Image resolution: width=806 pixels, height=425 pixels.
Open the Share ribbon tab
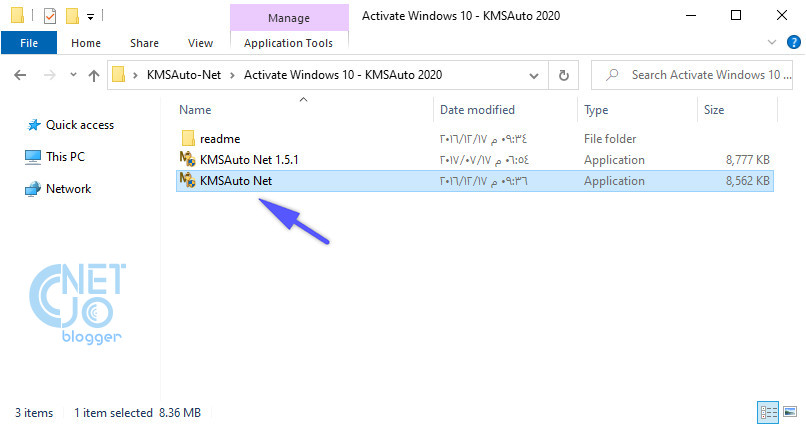tap(144, 43)
